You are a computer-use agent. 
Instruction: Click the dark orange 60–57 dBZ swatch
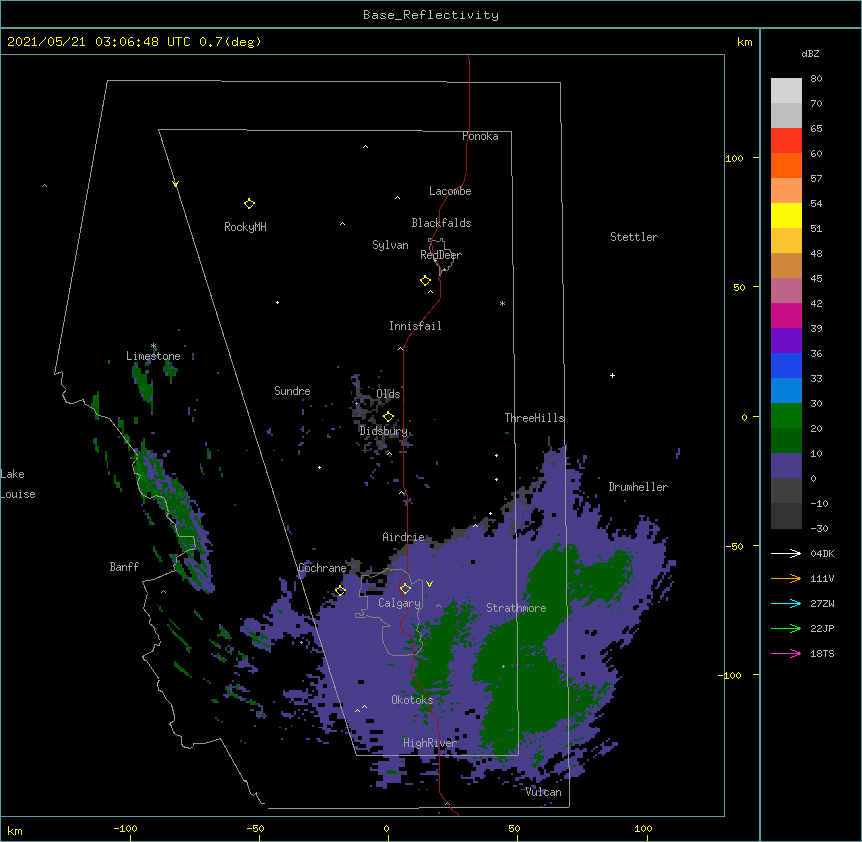pyautogui.click(x=786, y=165)
